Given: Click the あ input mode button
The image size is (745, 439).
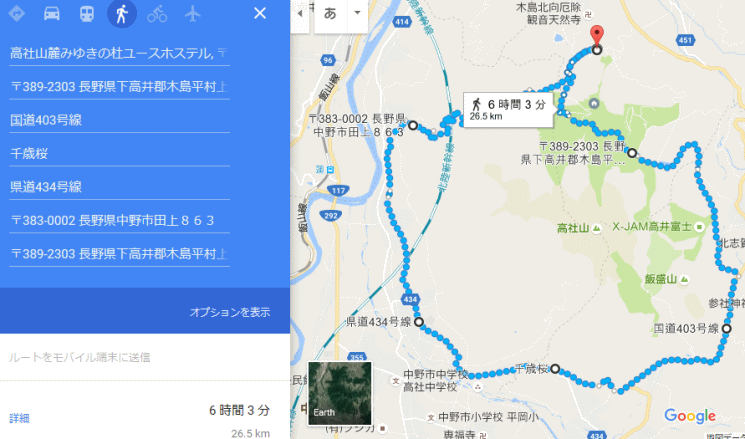Looking at the screenshot, I should pyautogui.click(x=330, y=13).
